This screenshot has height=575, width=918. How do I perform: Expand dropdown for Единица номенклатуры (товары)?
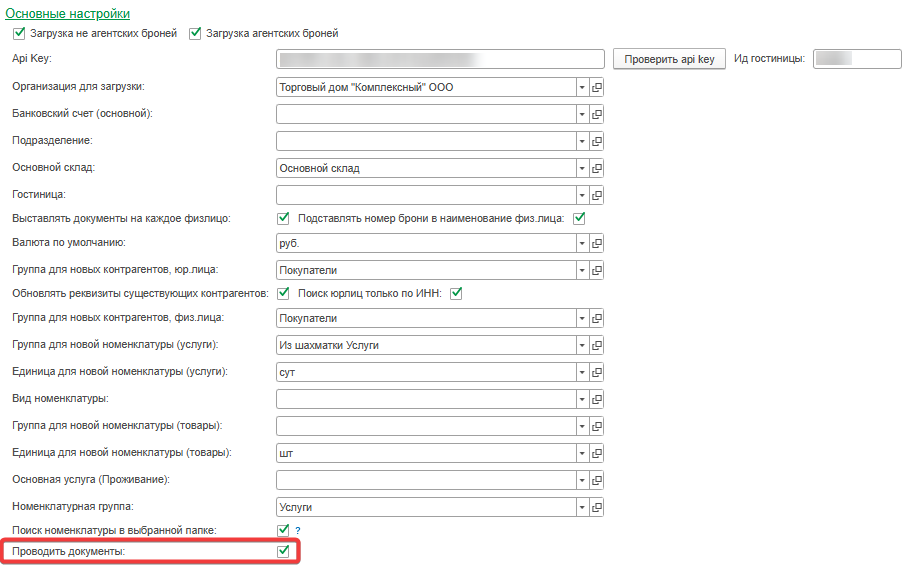point(582,453)
